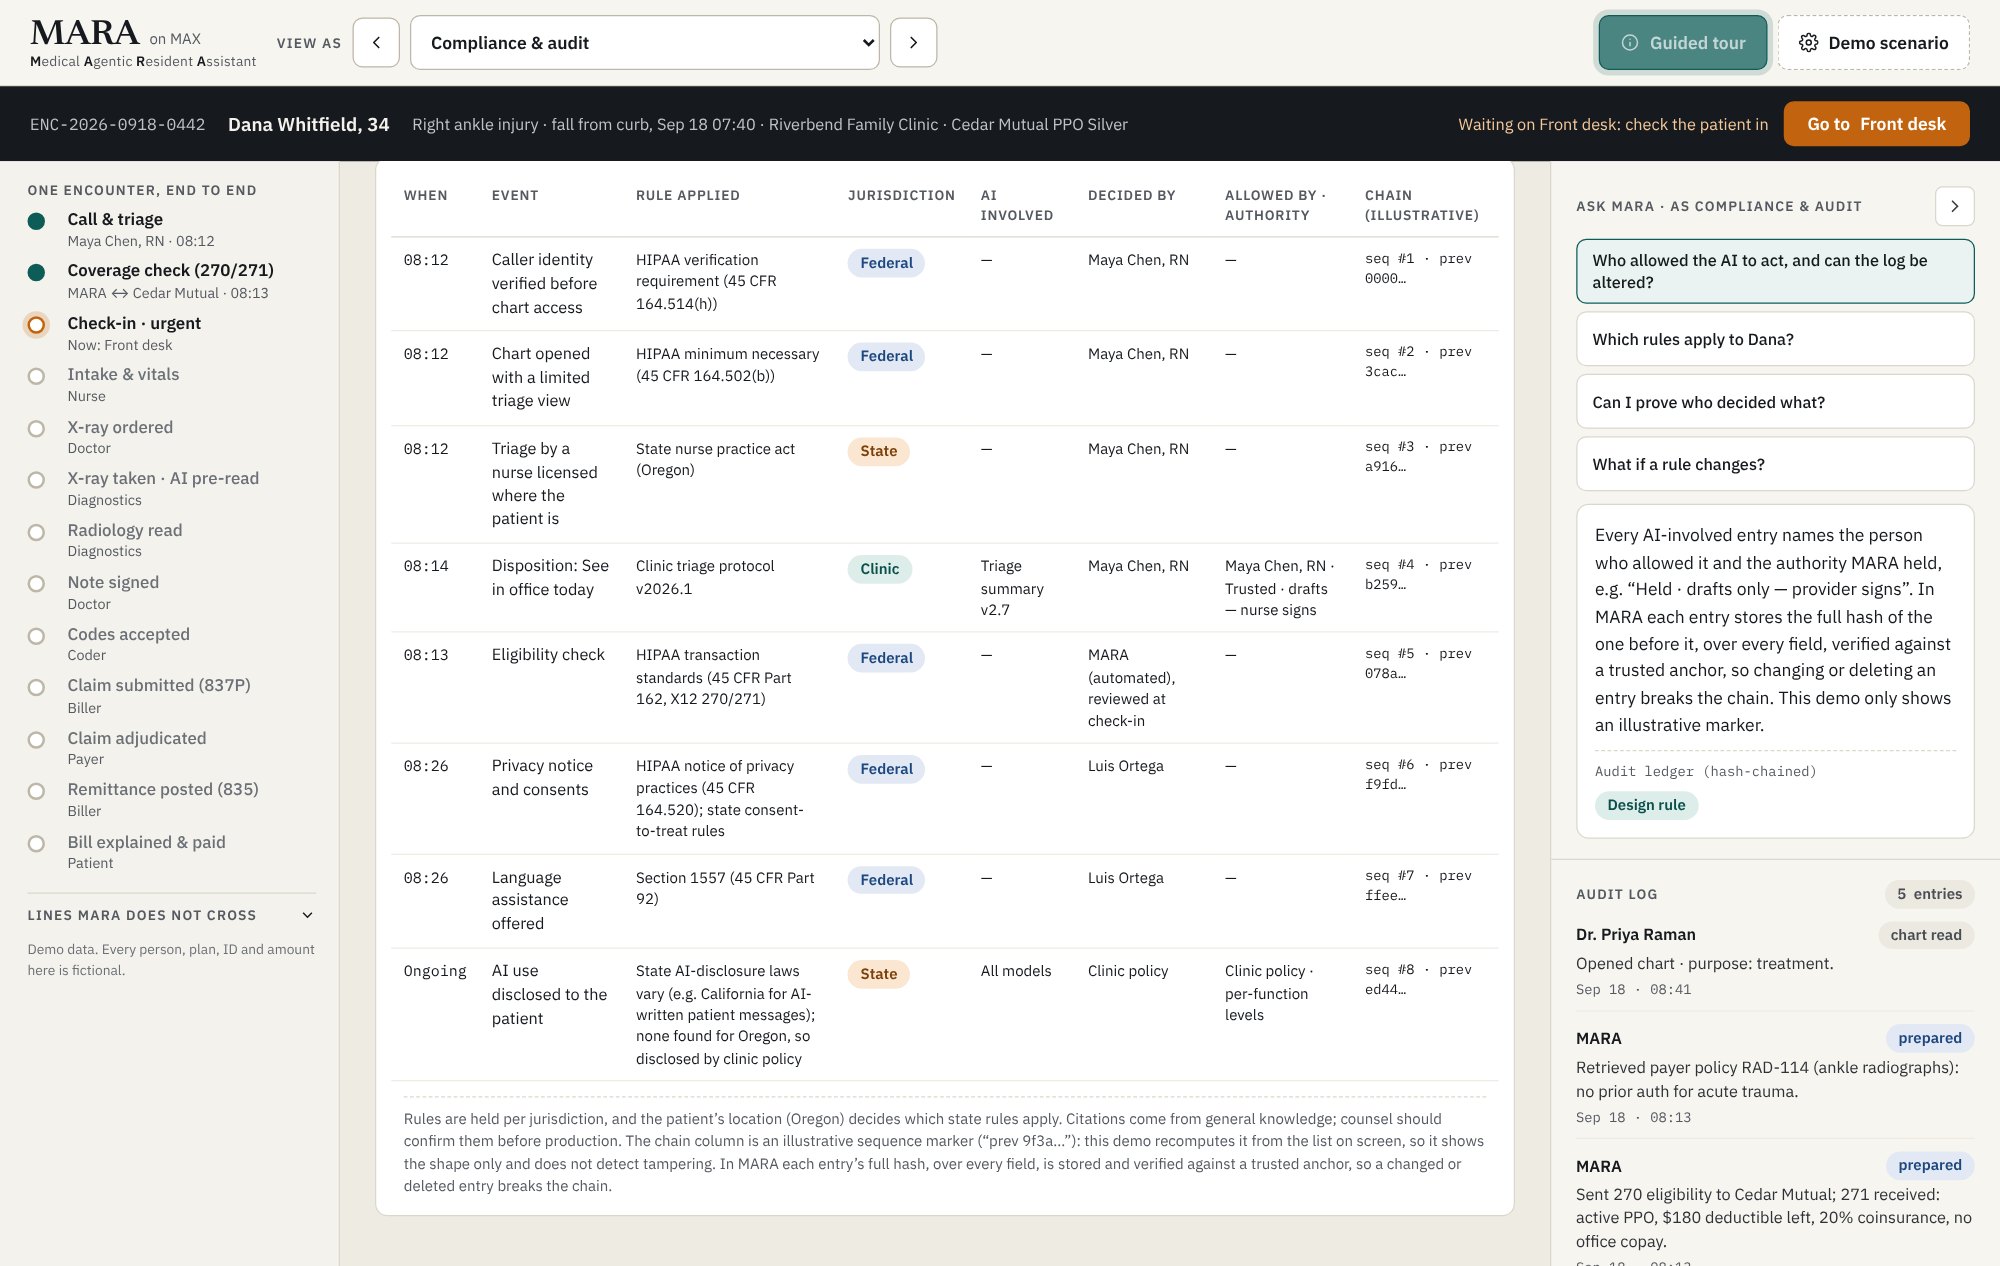Open the Claim submitted (837P) step
2000x1266 pixels.
pos(170,696)
